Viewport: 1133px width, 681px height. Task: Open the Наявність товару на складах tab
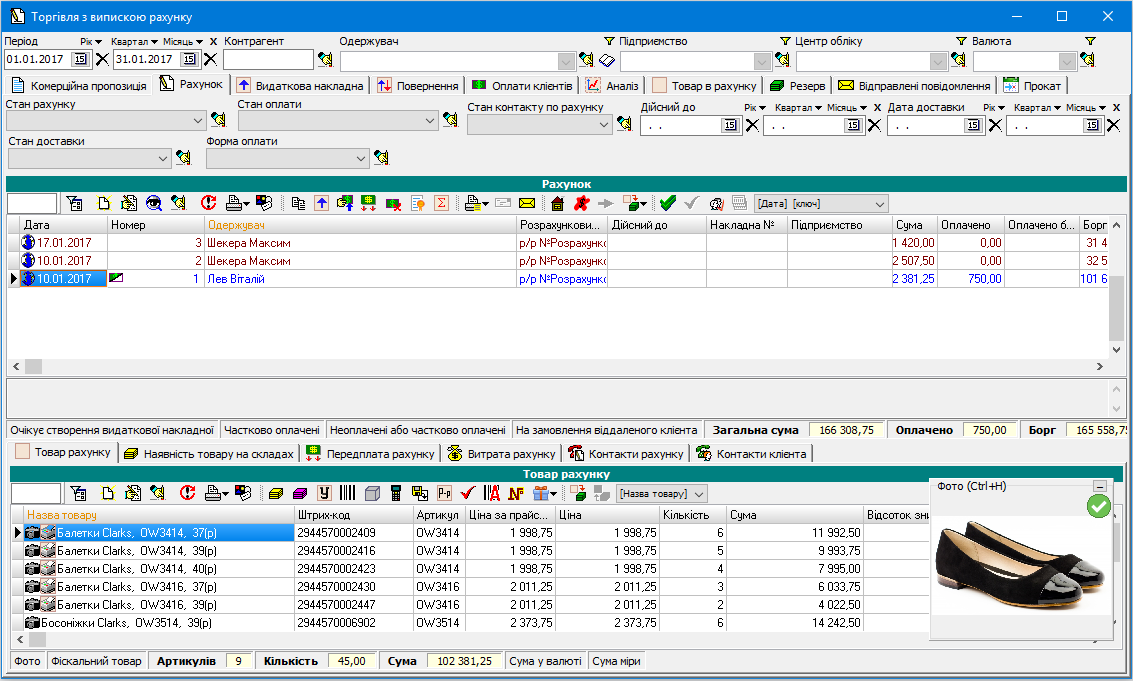(209, 454)
